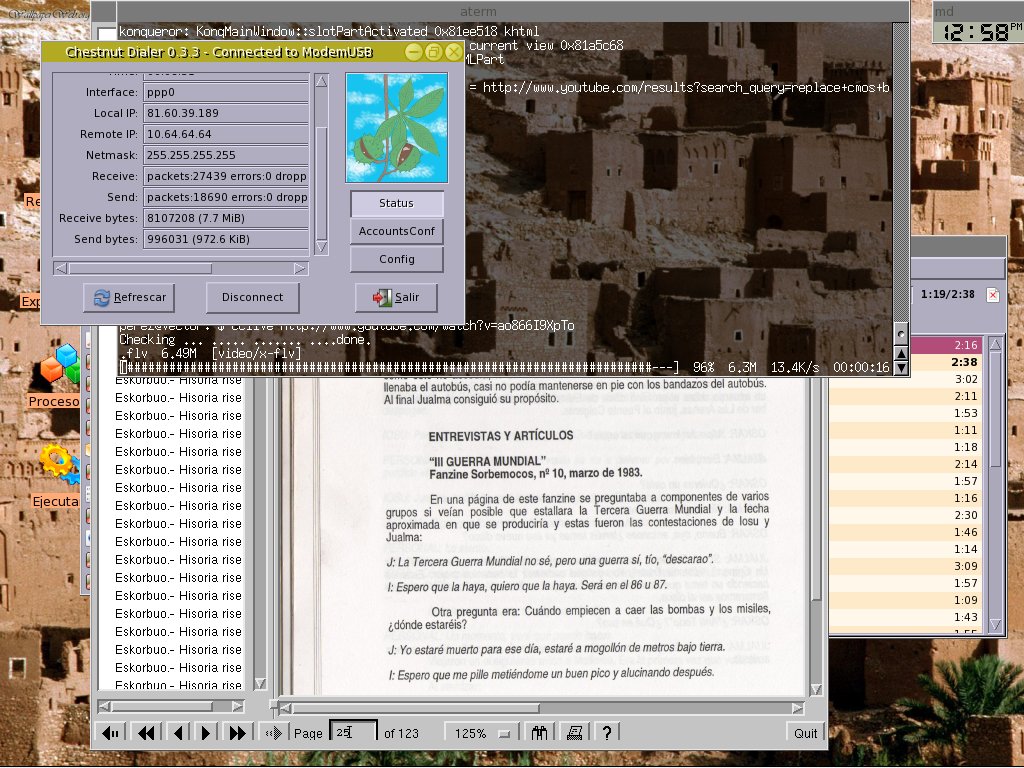Image resolution: width=1024 pixels, height=768 pixels.
Task: Click down arrow of playlist scrollbar
Action: point(995,624)
